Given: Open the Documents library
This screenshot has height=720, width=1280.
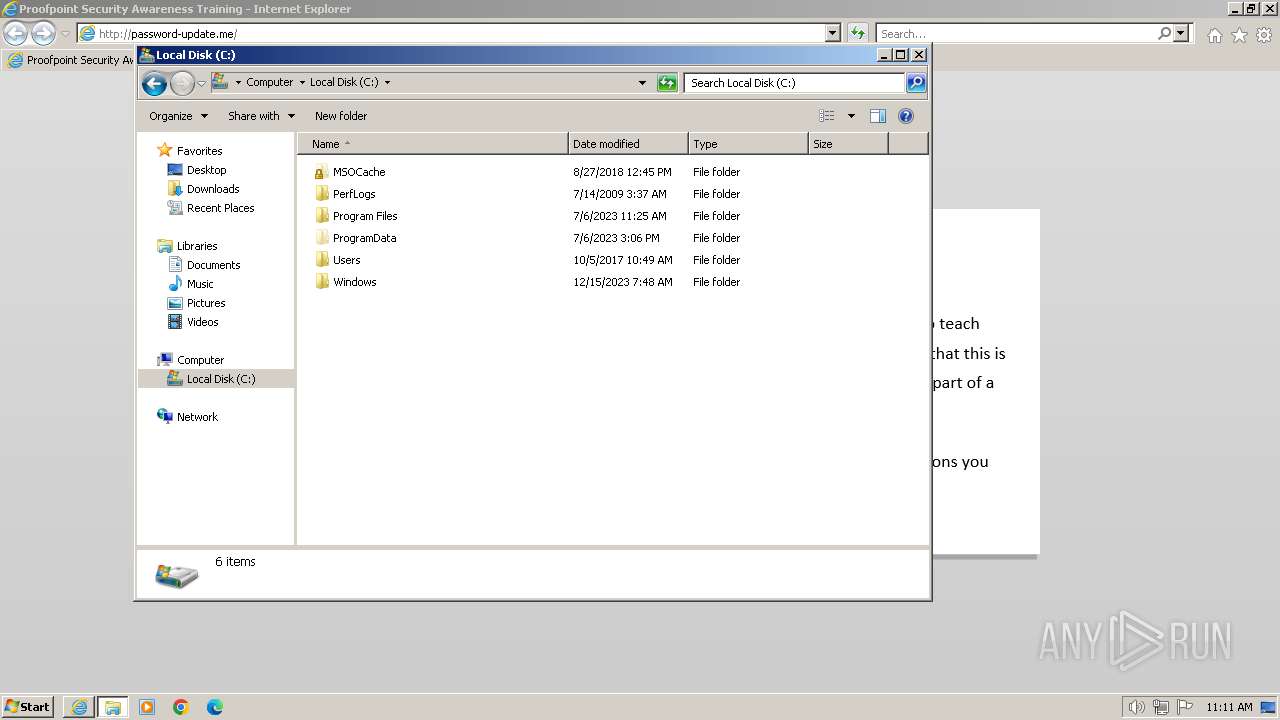Looking at the screenshot, I should [x=213, y=265].
